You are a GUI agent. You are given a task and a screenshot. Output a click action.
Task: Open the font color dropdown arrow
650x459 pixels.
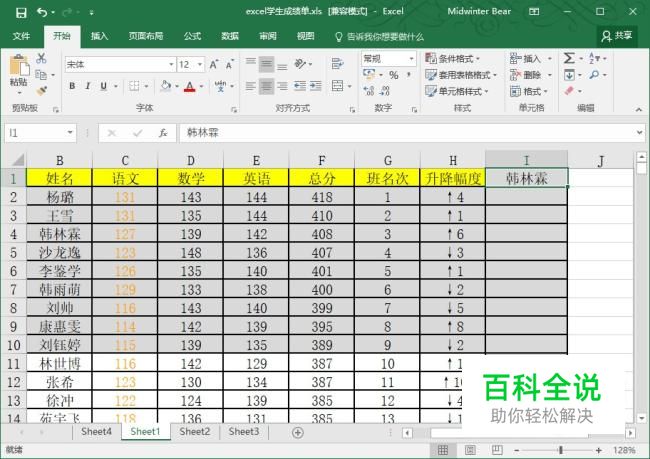click(201, 86)
